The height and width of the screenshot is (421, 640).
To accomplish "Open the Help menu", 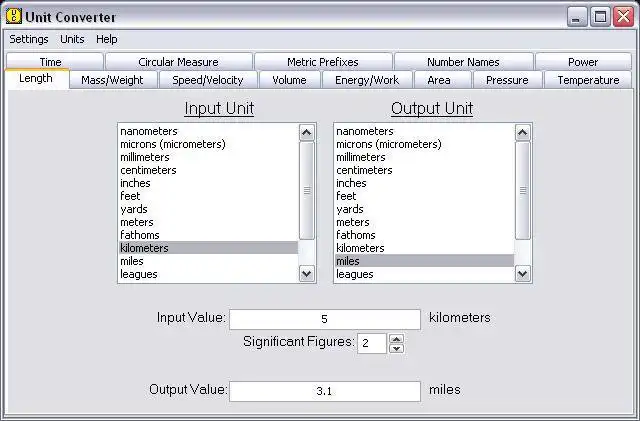I will [x=107, y=39].
